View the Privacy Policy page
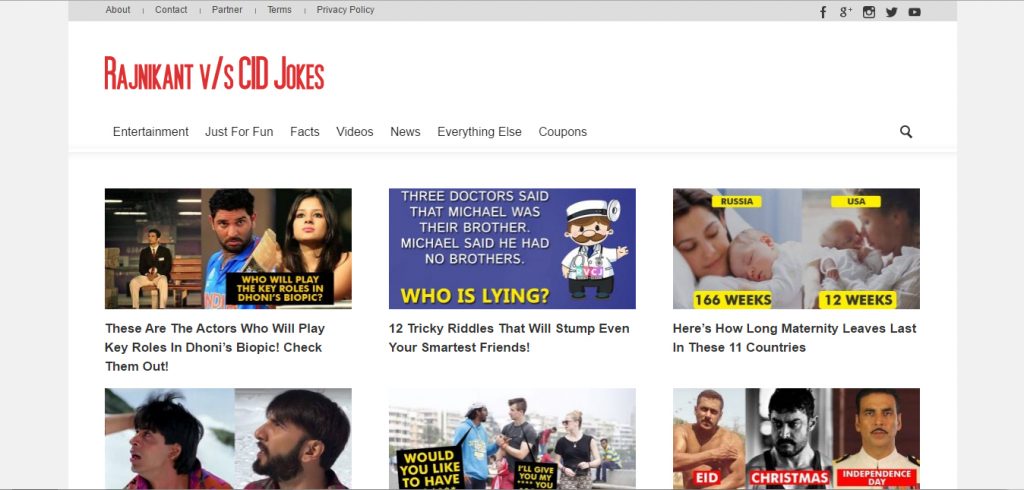1024x490 pixels. 345,10
